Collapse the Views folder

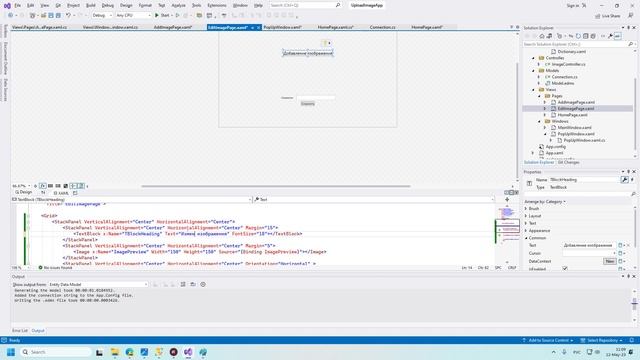pyautogui.click(x=533, y=90)
